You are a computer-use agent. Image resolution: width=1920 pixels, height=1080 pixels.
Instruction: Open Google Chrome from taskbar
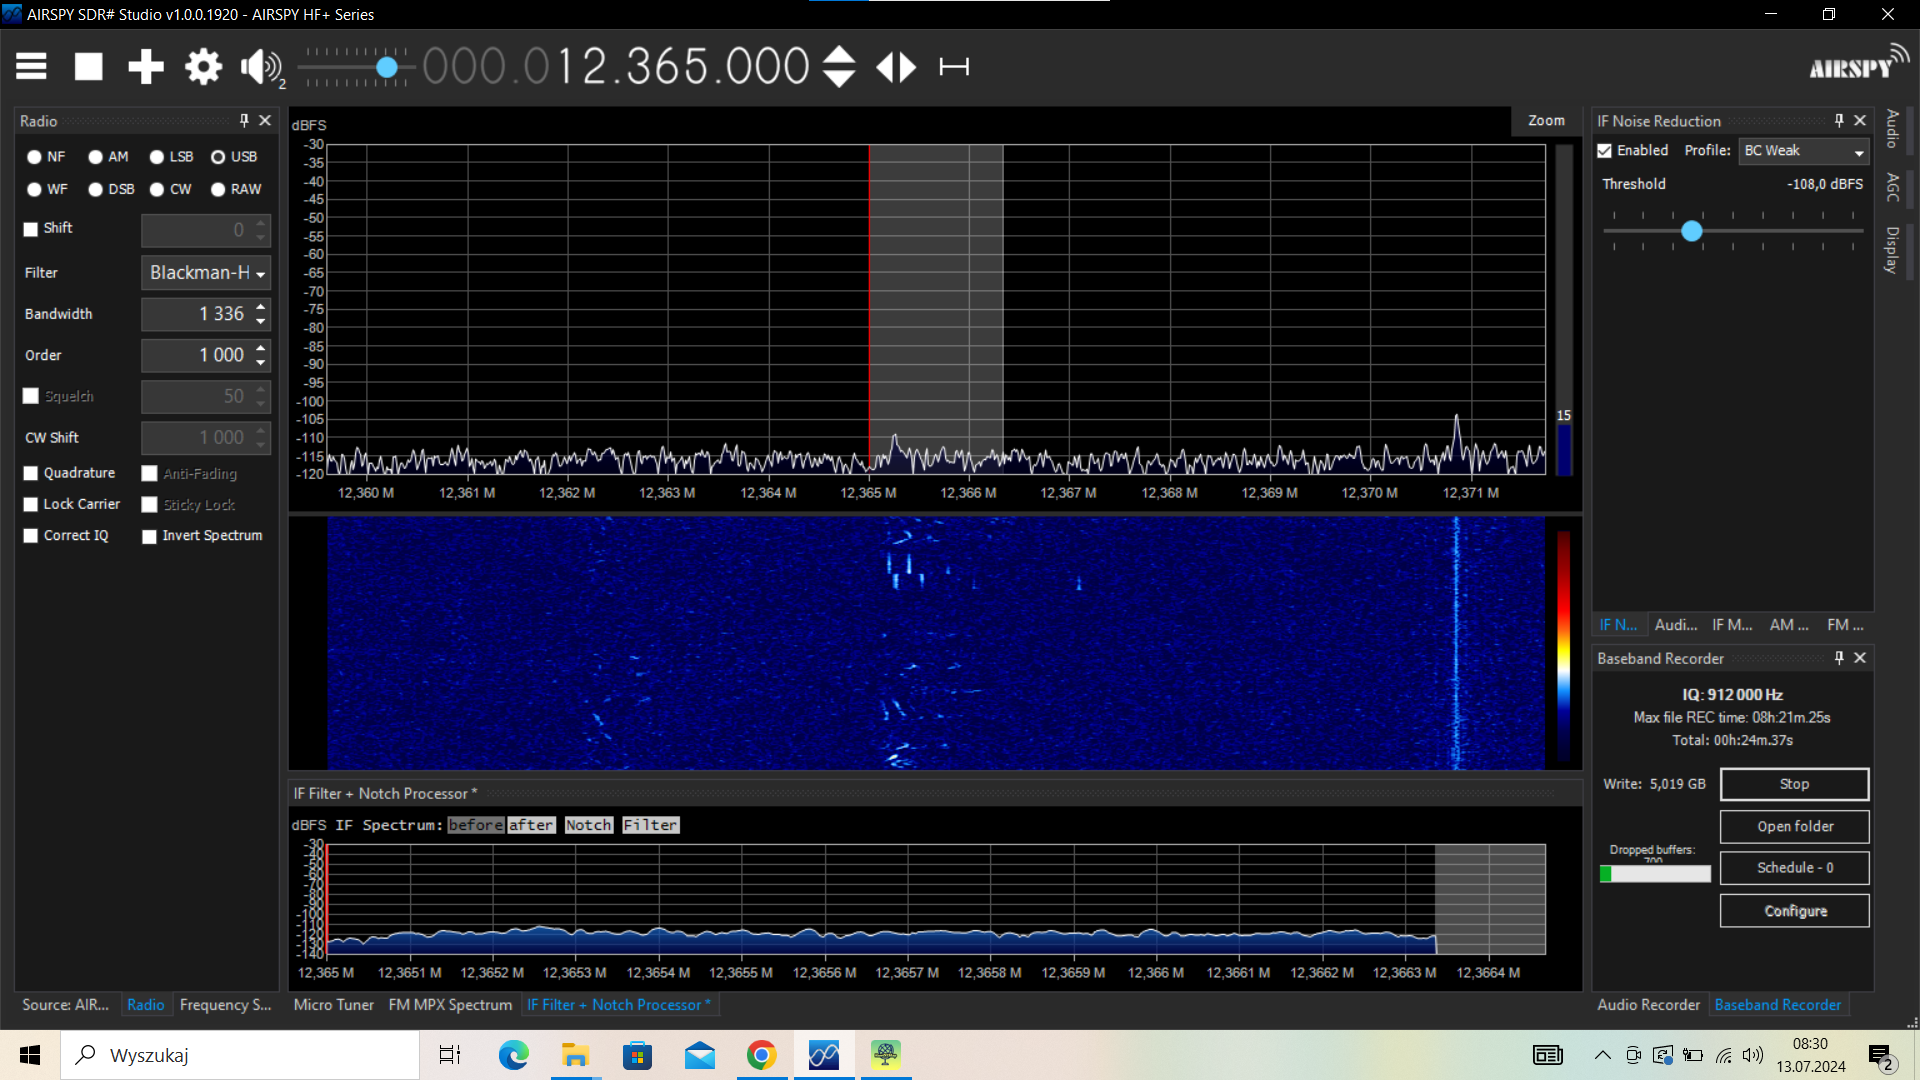(762, 1055)
